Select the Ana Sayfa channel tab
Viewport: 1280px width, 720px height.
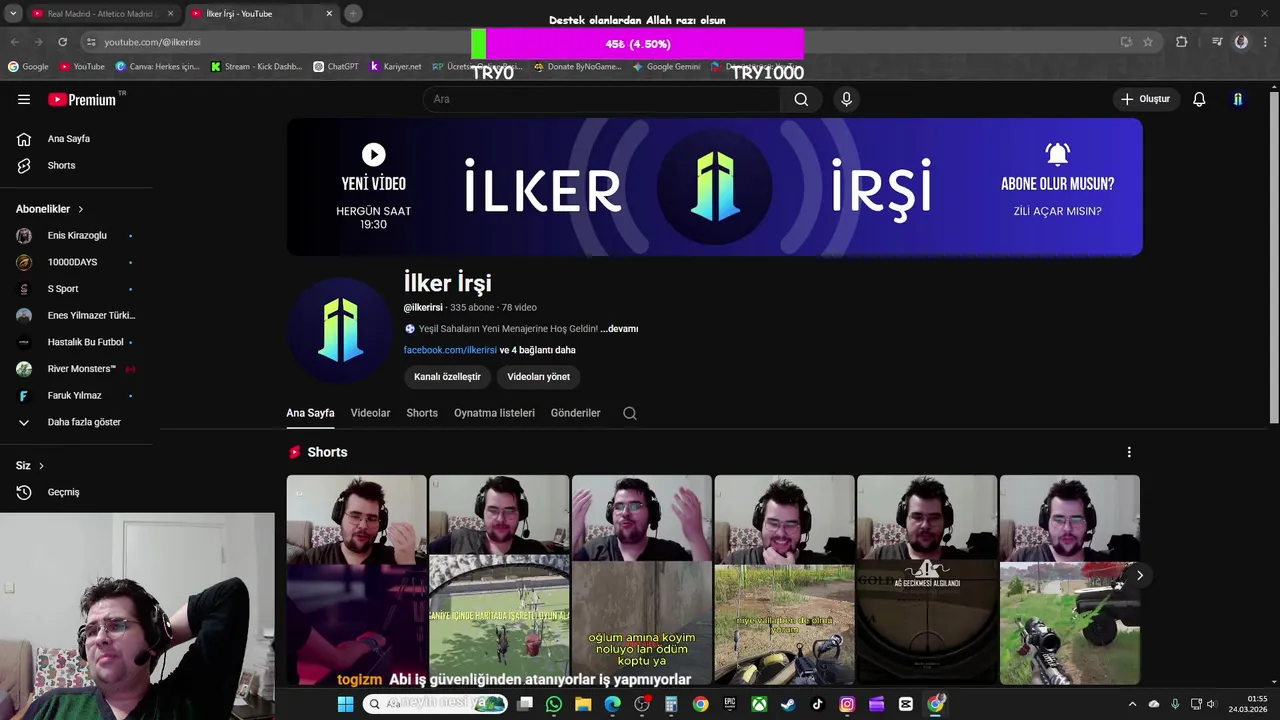(x=310, y=413)
